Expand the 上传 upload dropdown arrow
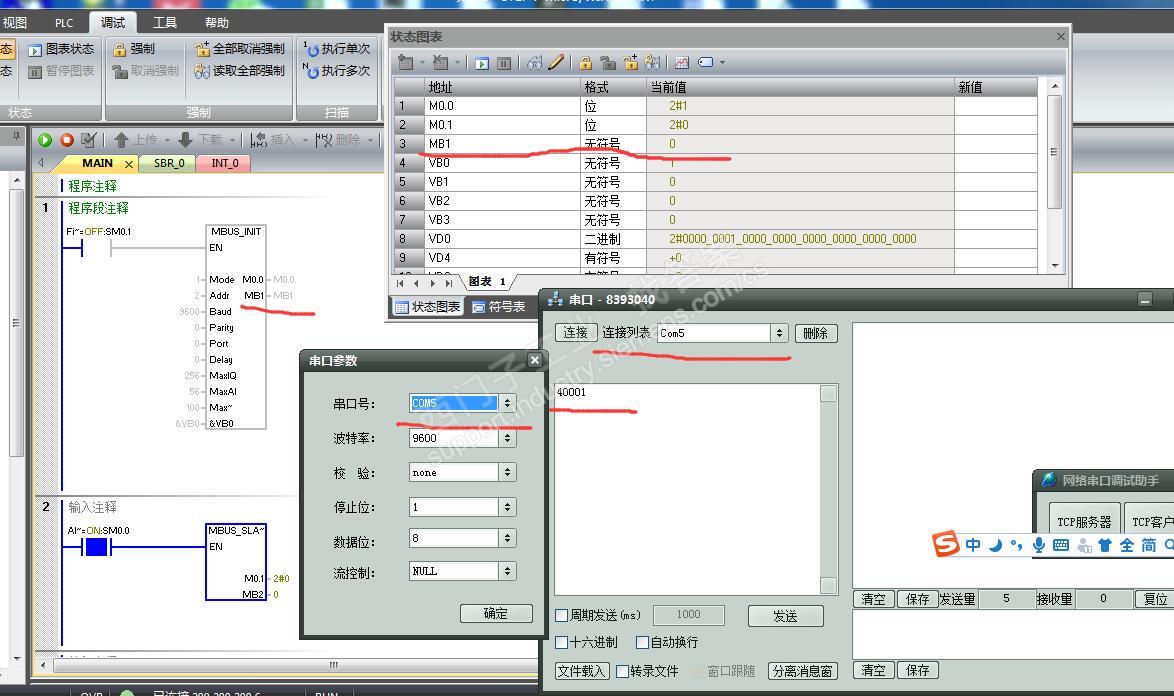The image size is (1174, 696). pos(167,140)
